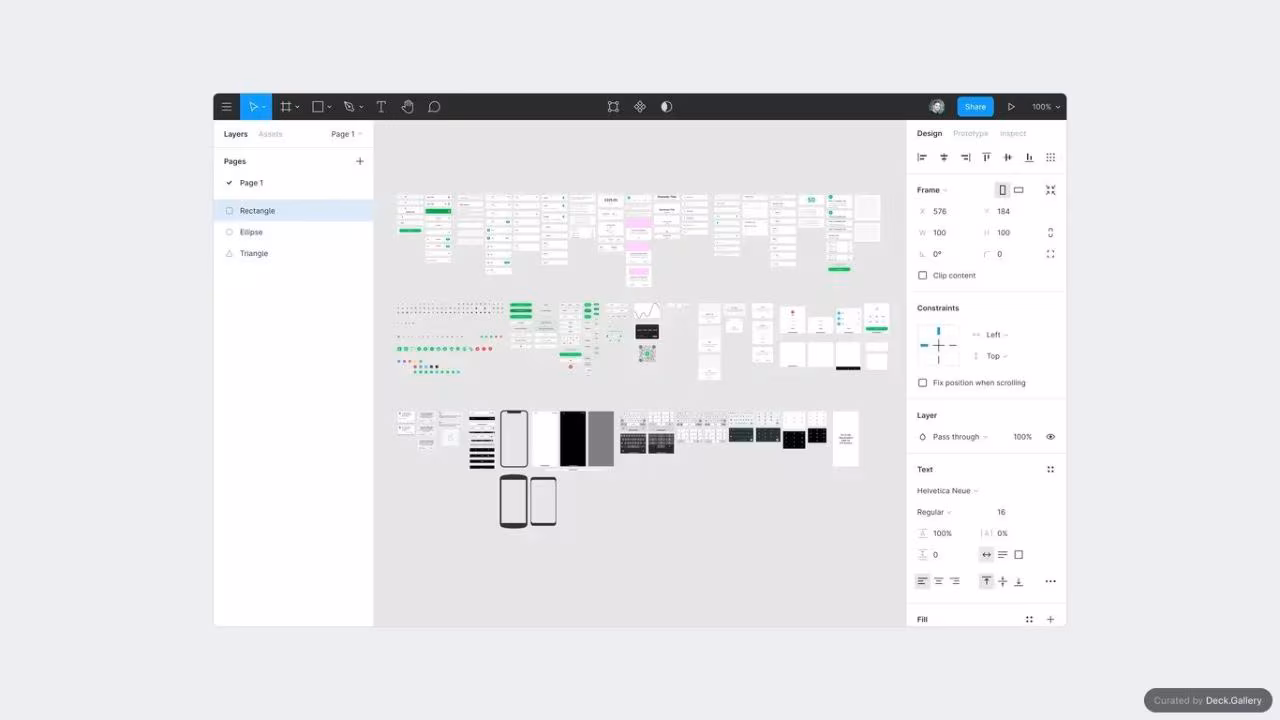1280x720 pixels.
Task: Click the Tidy up grid icon
Action: tap(1050, 157)
